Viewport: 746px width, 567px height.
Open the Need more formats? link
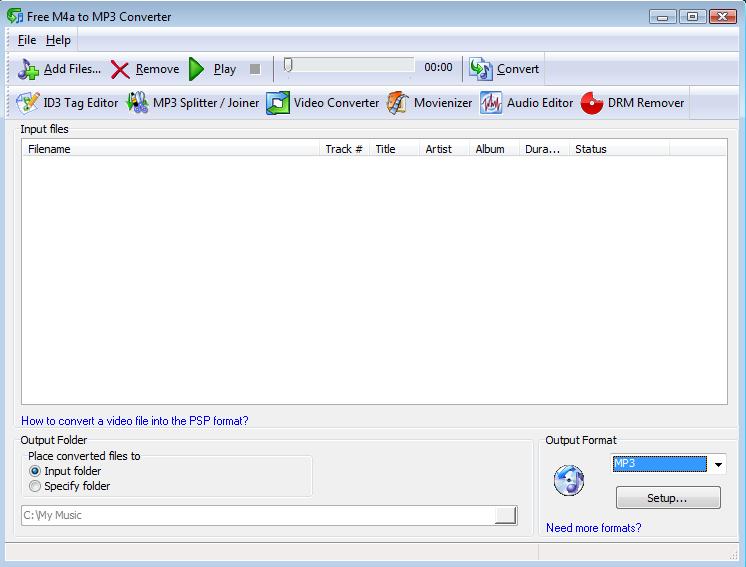point(593,528)
